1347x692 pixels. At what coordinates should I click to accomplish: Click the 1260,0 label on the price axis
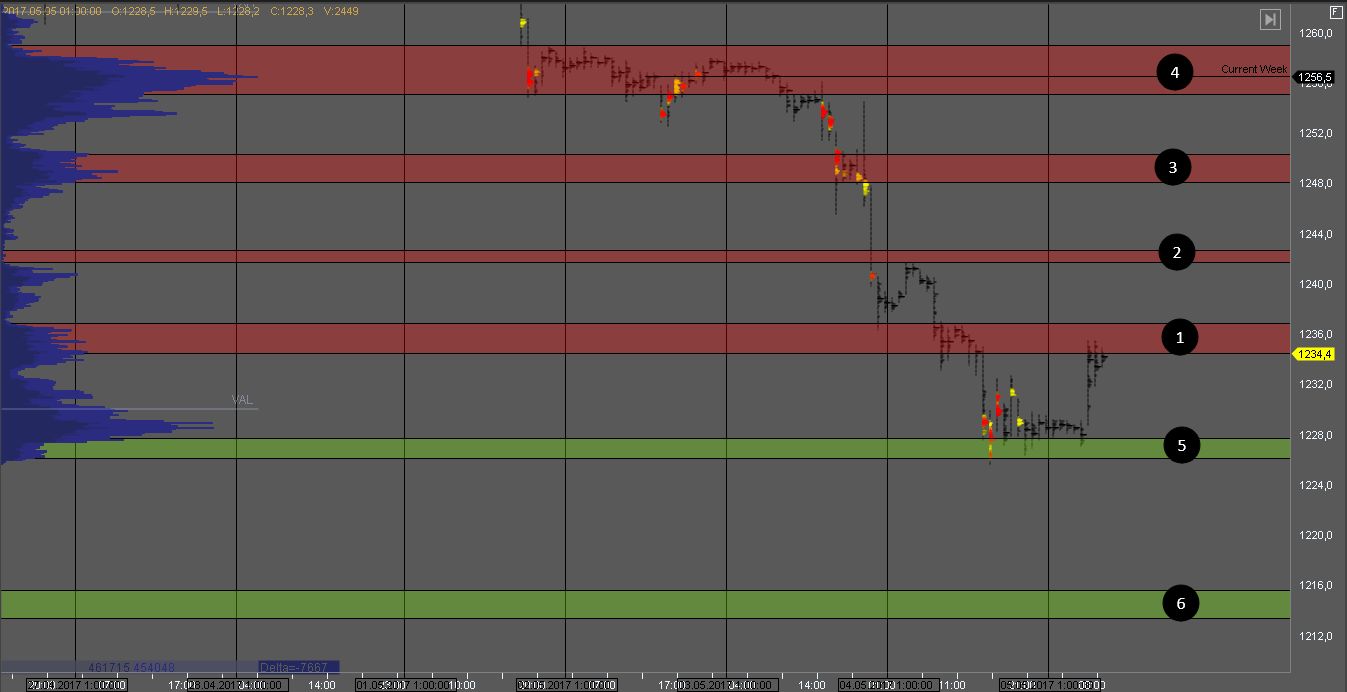[1314, 34]
